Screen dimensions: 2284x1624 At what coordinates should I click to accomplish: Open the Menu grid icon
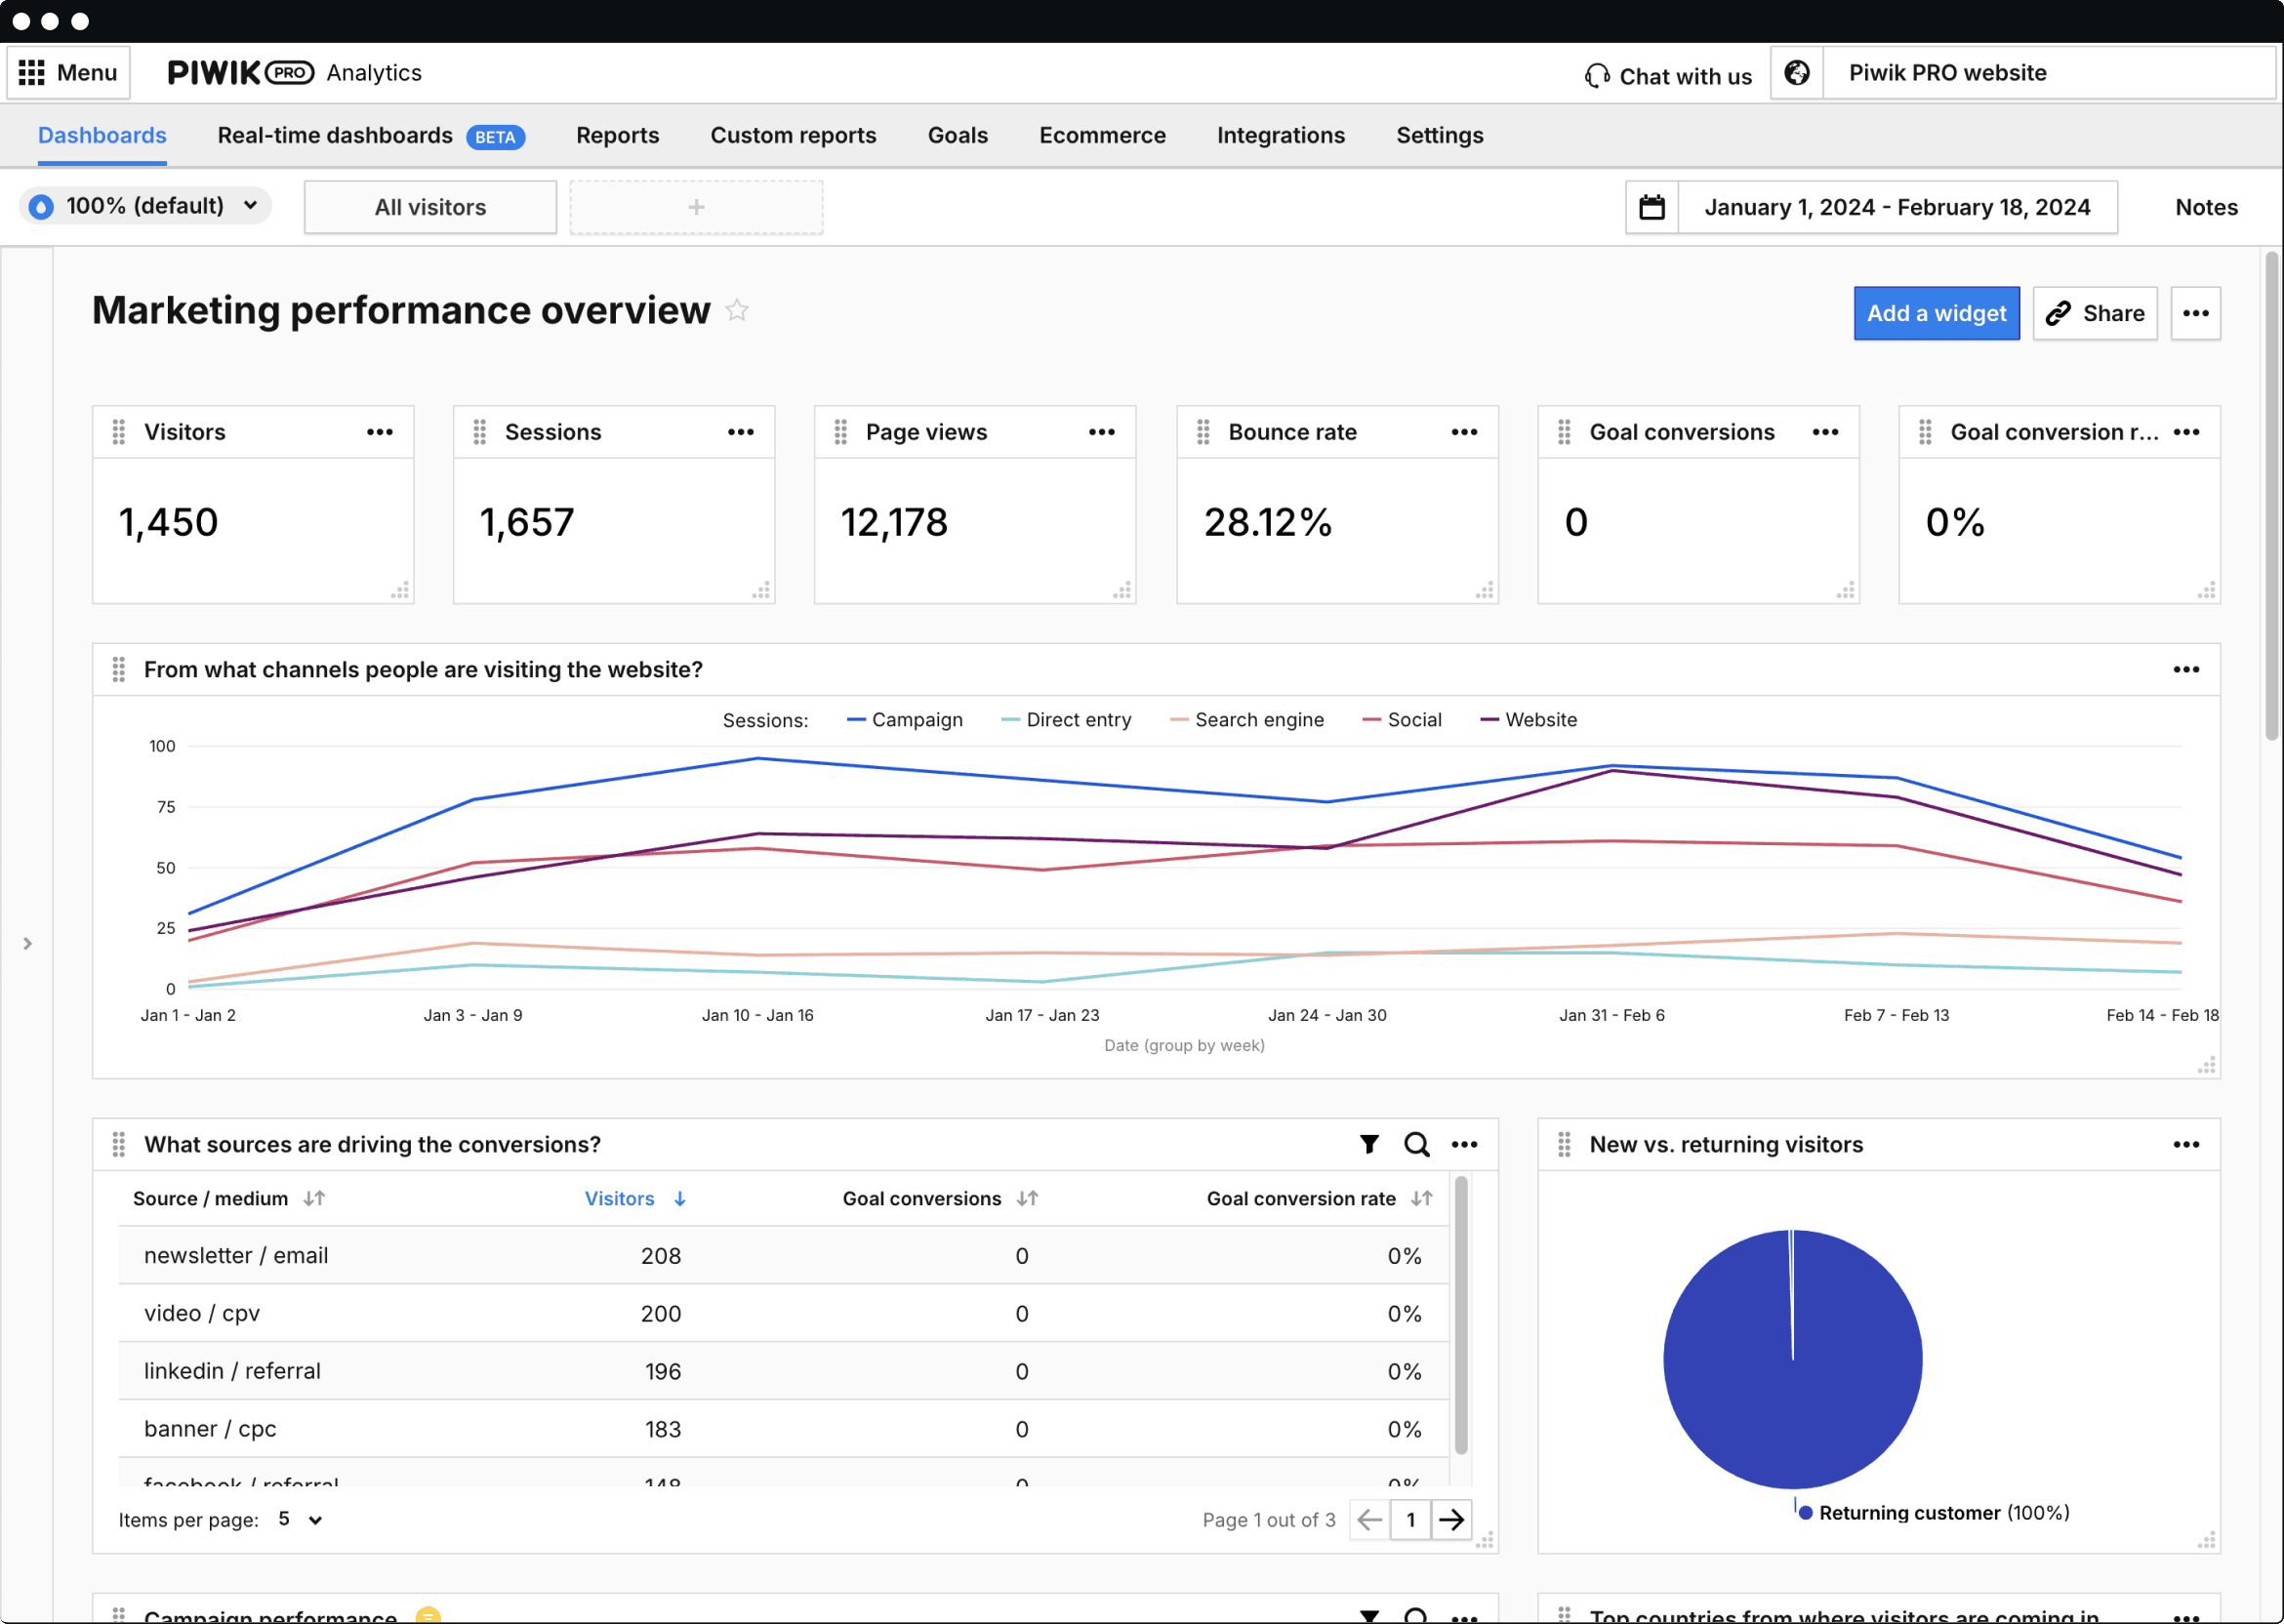pyautogui.click(x=32, y=72)
